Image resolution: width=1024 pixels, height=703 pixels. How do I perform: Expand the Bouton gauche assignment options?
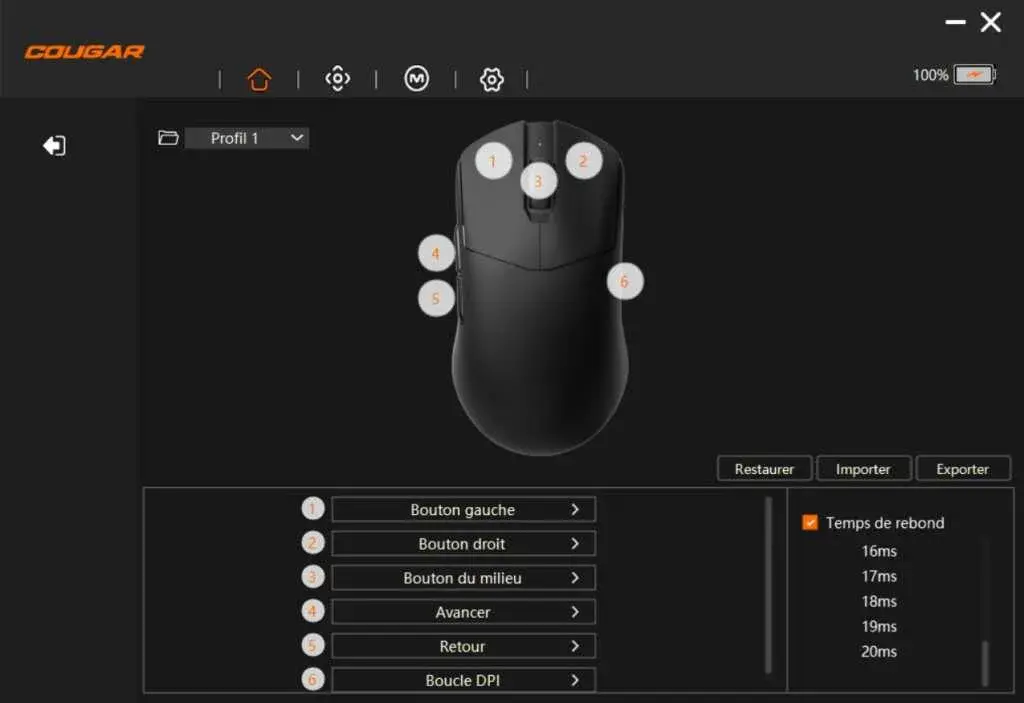point(463,509)
